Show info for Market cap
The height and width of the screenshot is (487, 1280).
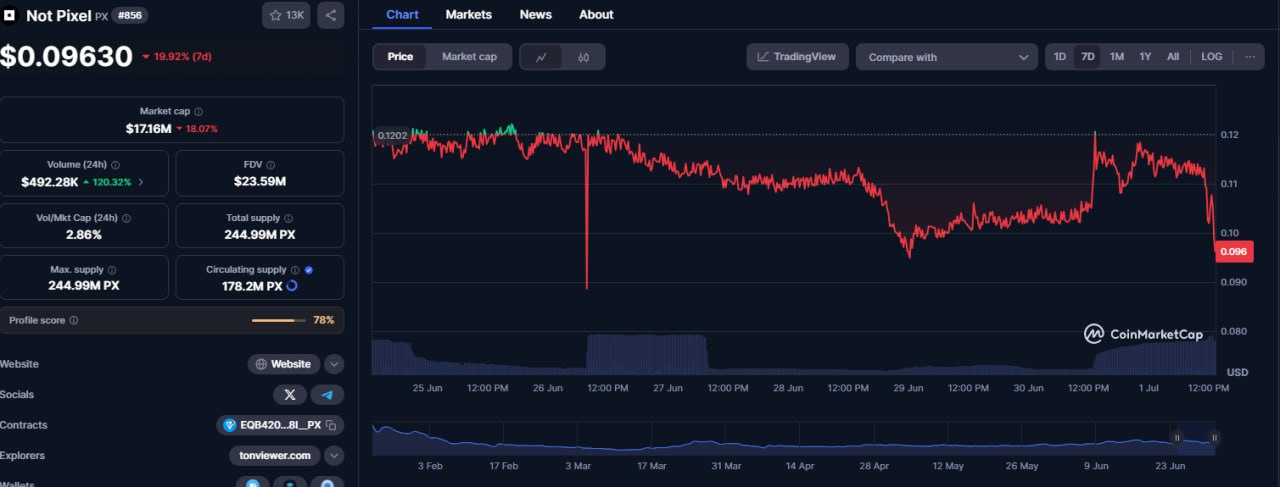[x=198, y=112]
